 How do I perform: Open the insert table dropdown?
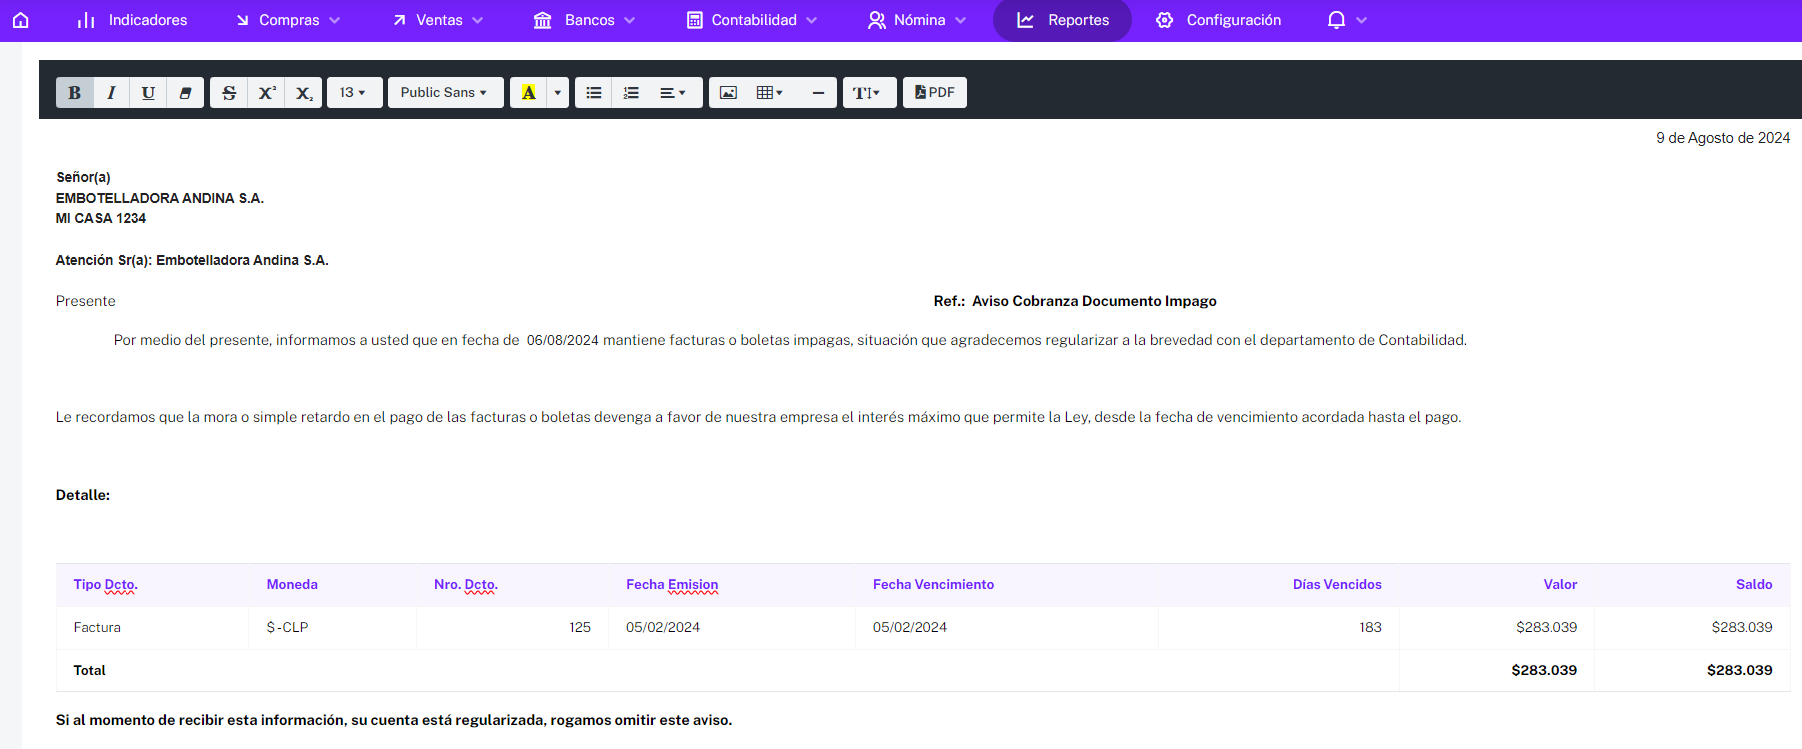771,93
